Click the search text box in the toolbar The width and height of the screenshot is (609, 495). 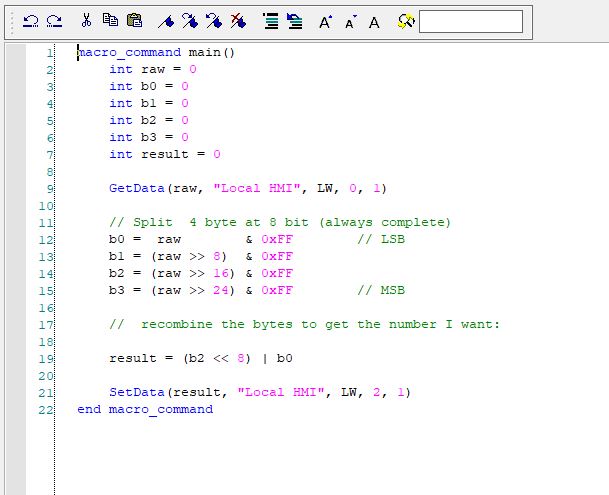470,21
